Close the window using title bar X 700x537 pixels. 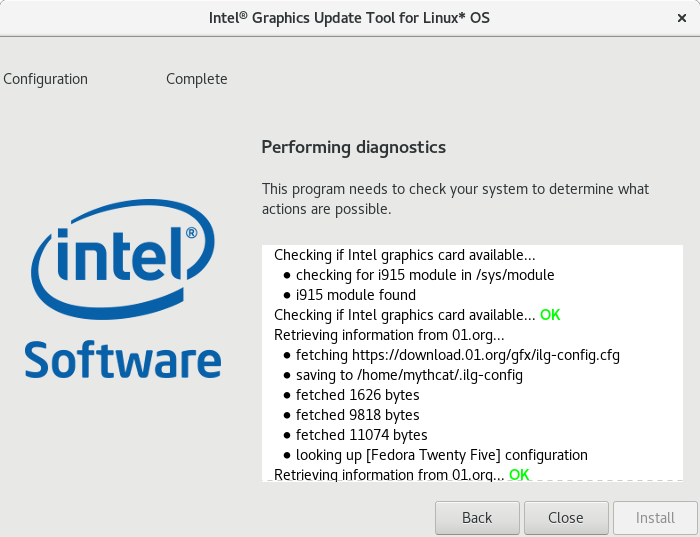[x=682, y=18]
